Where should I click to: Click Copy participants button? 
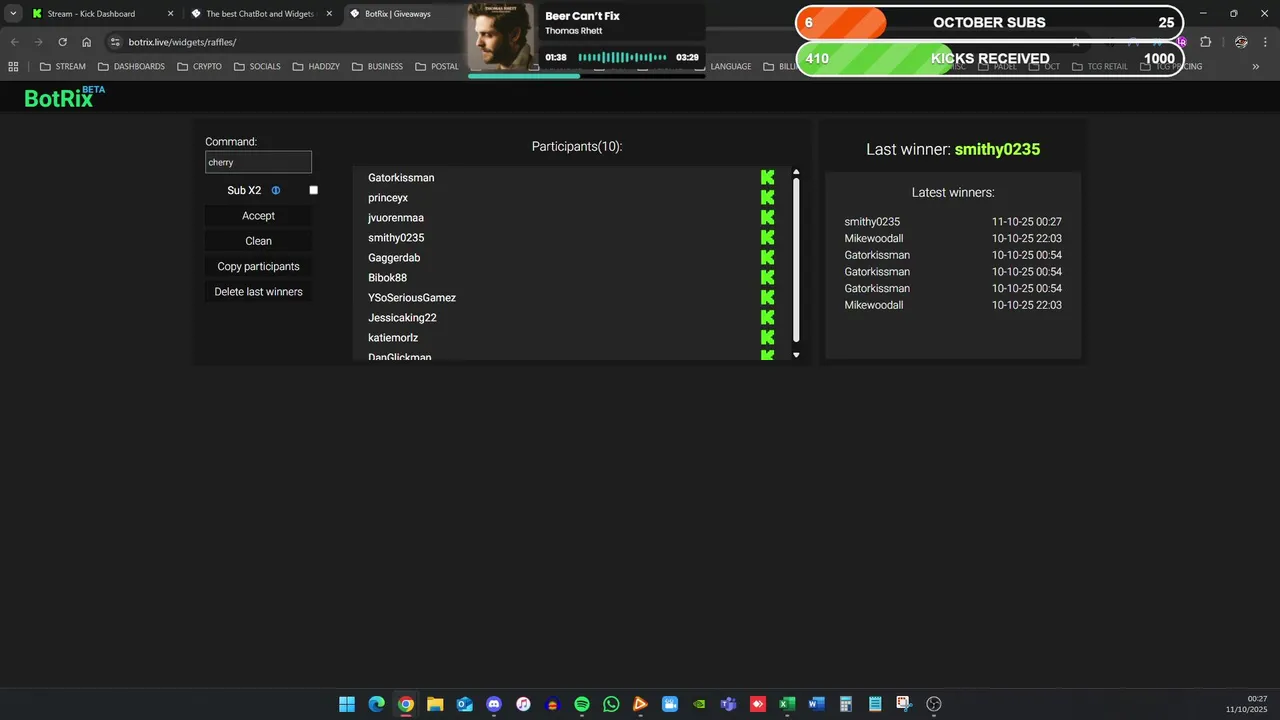(258, 266)
